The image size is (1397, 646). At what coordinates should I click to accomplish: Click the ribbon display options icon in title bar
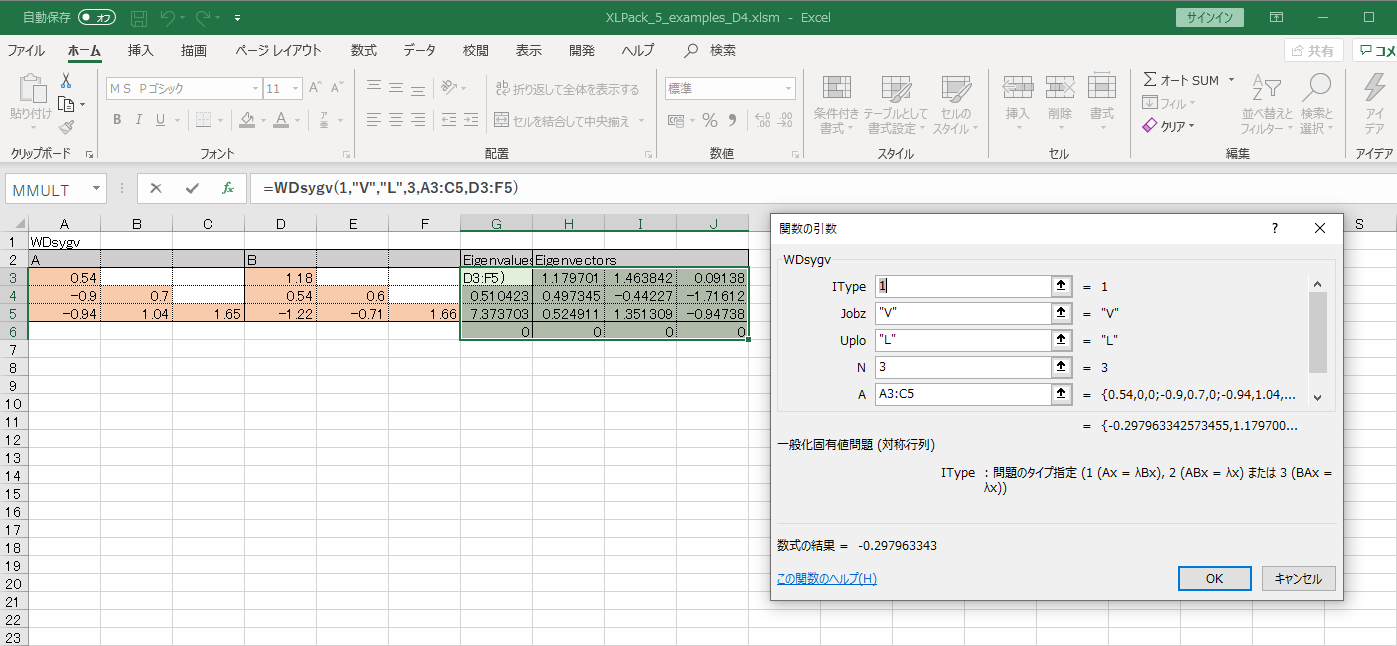click(x=1276, y=18)
